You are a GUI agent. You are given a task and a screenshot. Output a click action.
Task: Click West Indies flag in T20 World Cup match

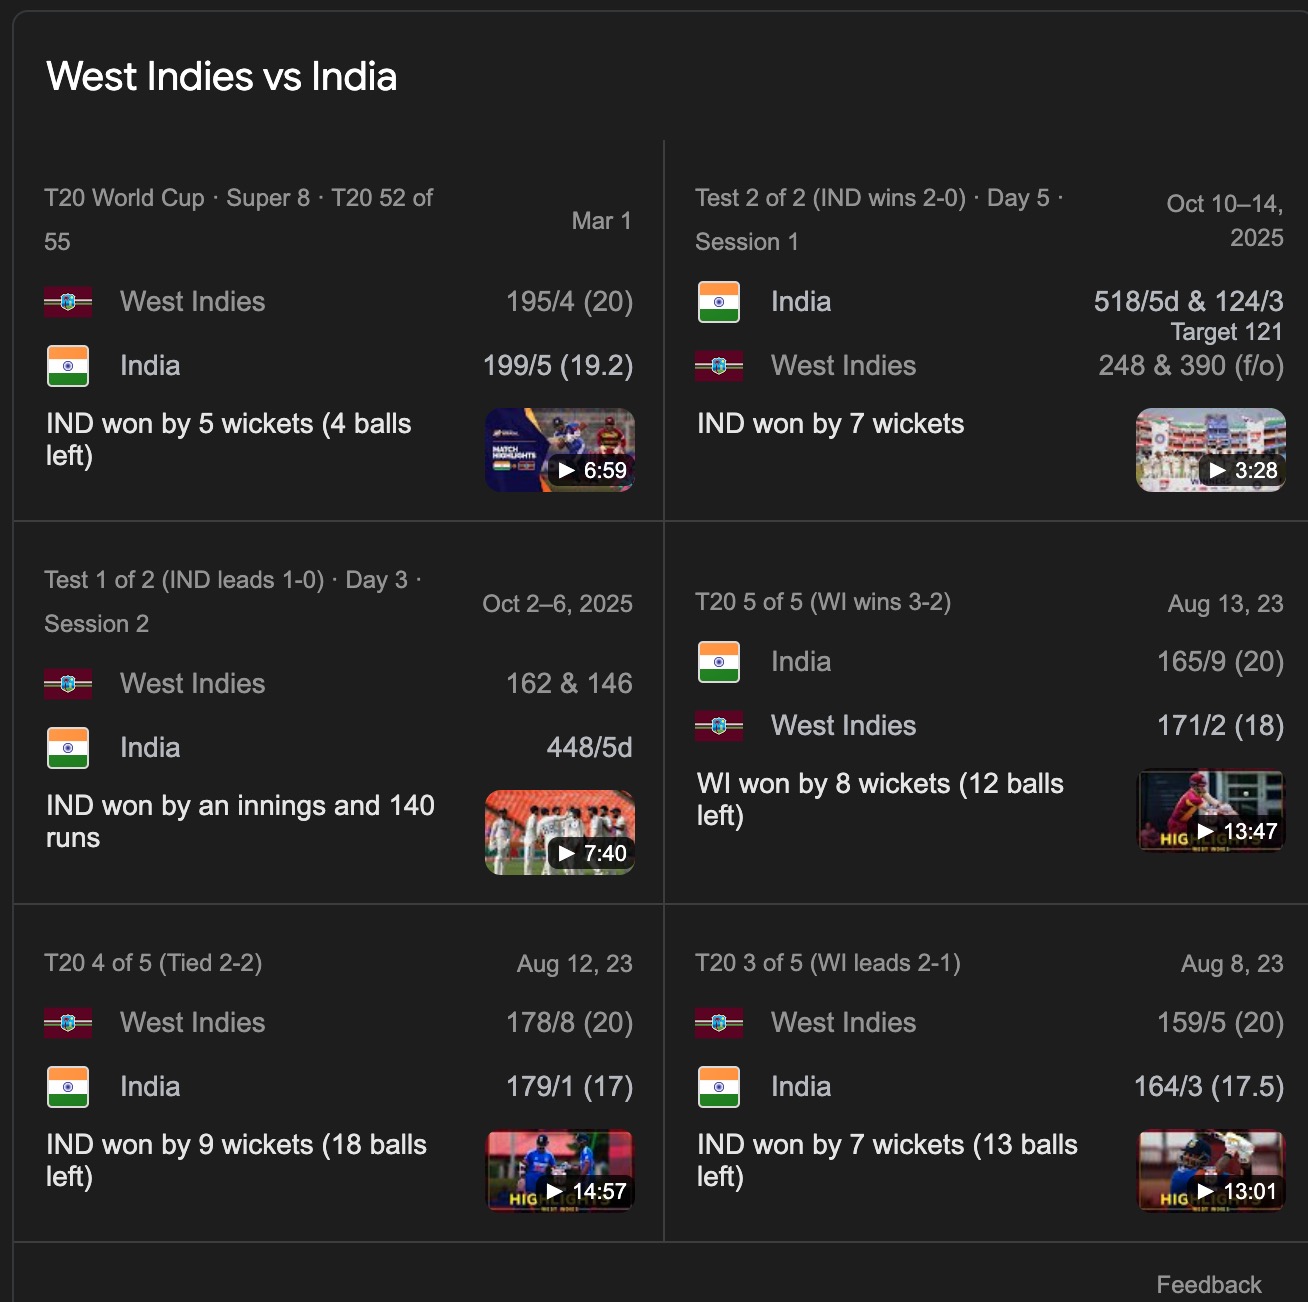(x=68, y=302)
